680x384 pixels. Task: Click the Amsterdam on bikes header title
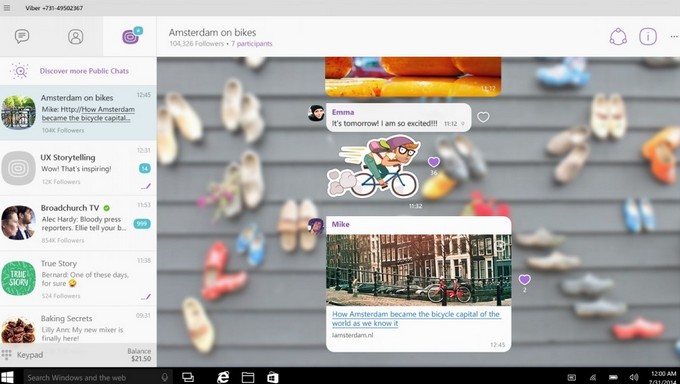[x=212, y=33]
